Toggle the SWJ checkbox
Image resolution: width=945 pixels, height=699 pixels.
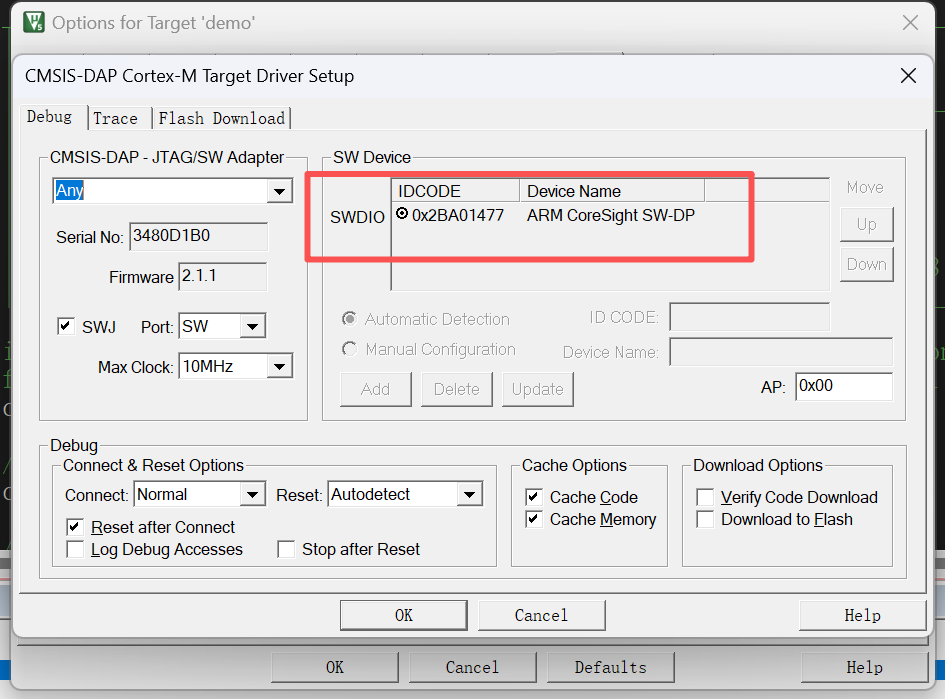(66, 327)
